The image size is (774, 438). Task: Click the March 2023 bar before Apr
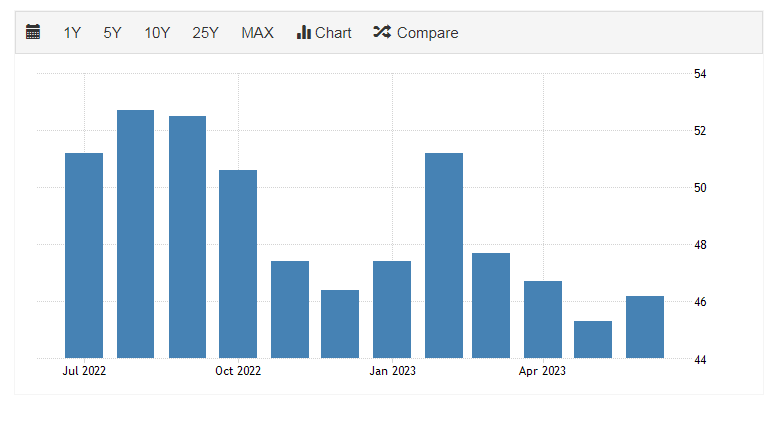coord(491,305)
